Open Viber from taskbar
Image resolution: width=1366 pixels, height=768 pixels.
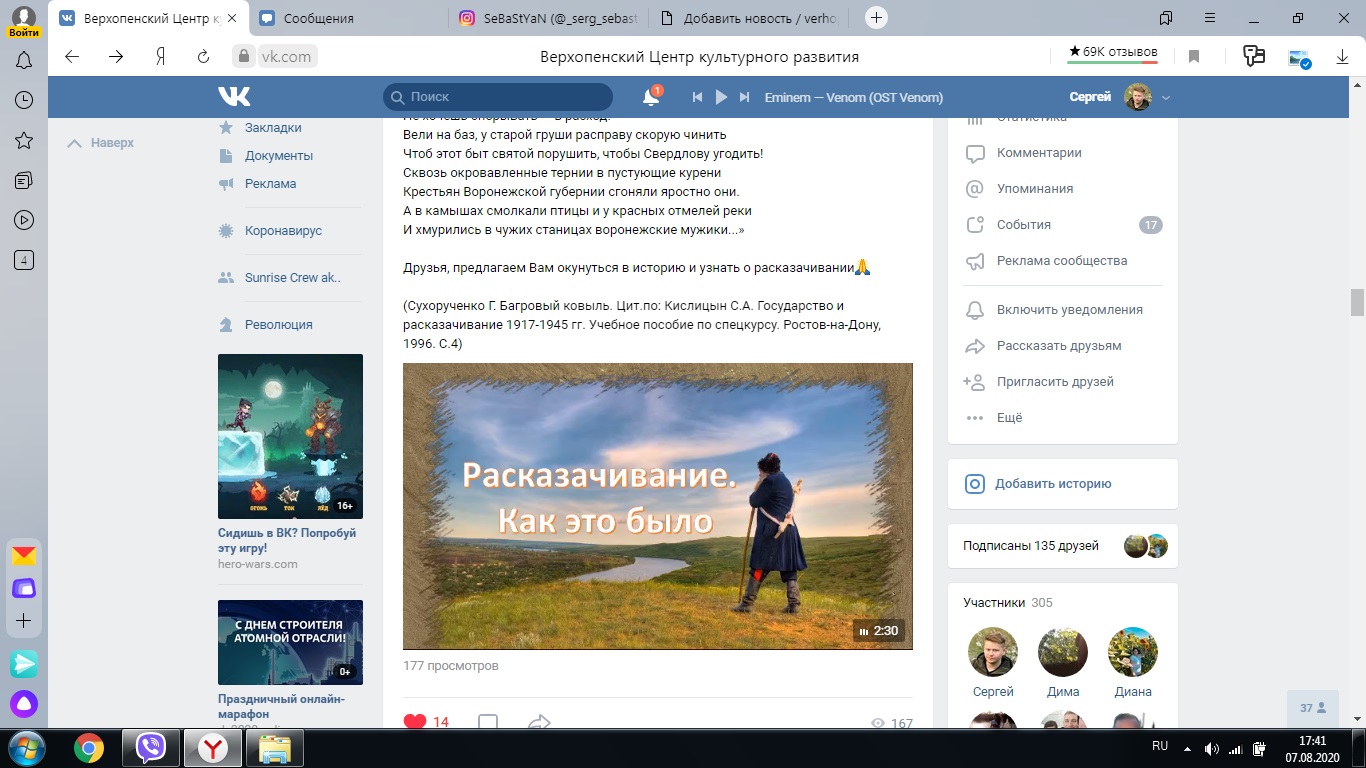tap(151, 748)
